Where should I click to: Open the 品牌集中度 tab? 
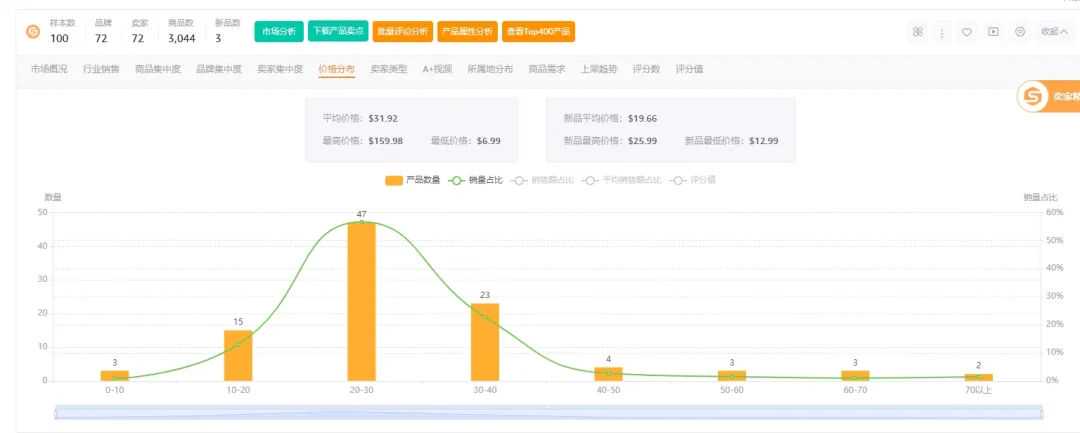coord(219,69)
